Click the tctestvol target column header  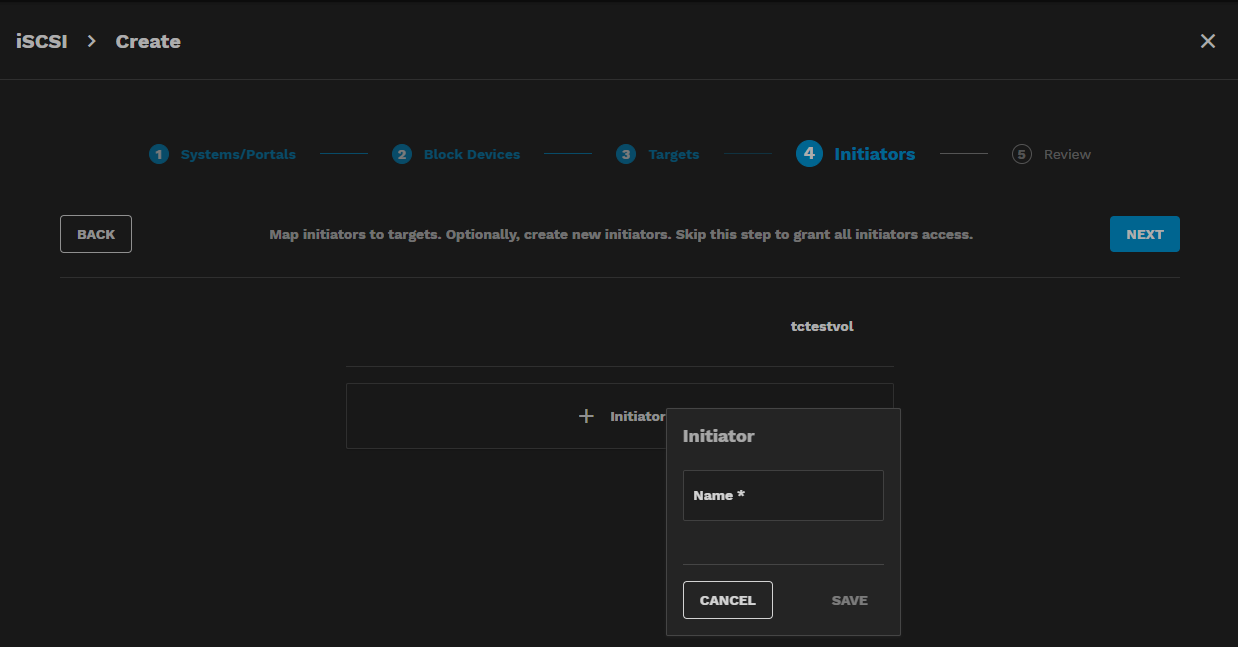(821, 326)
